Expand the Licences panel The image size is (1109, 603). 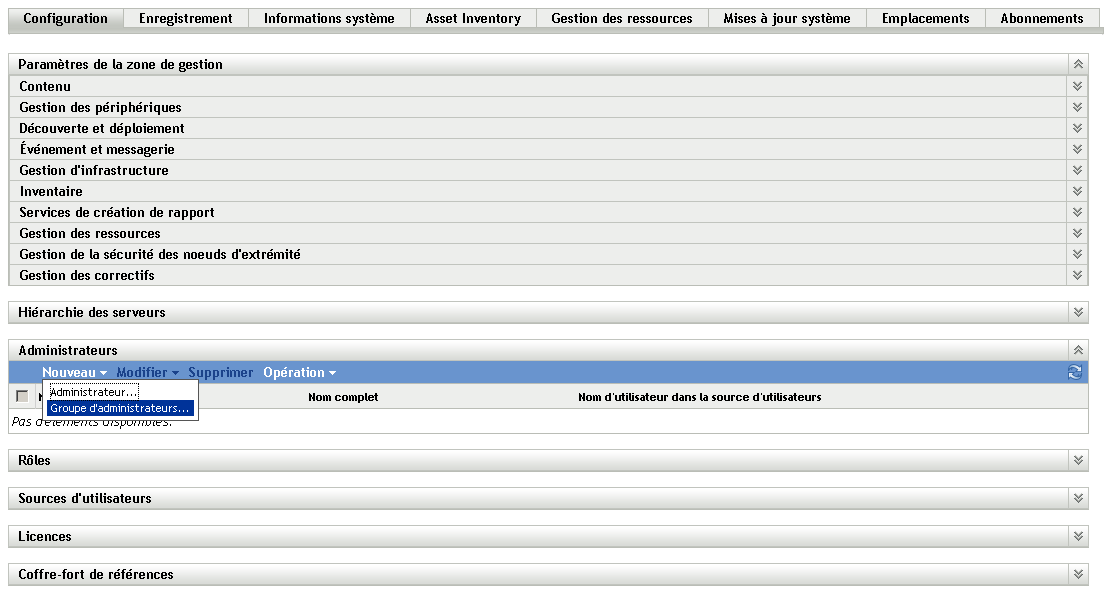pos(1077,536)
